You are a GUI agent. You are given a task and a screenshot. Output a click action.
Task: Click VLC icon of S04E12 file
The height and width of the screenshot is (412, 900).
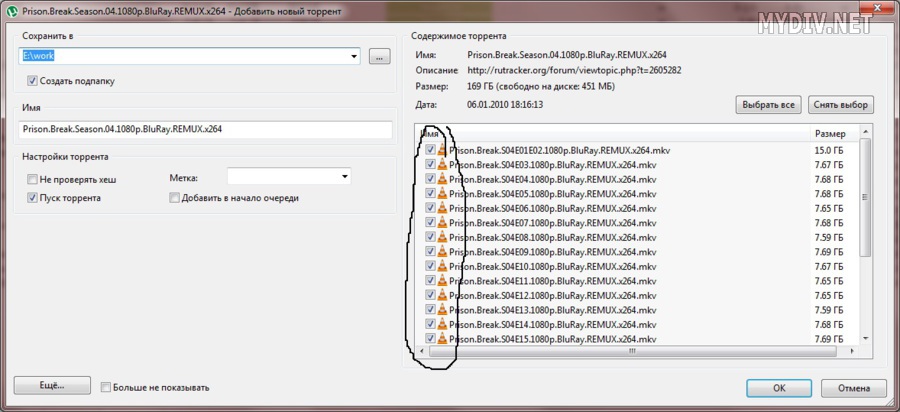(442, 295)
